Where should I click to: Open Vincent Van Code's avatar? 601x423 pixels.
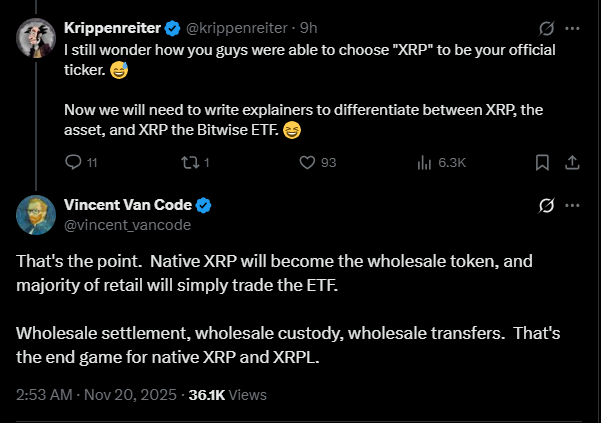coord(35,215)
